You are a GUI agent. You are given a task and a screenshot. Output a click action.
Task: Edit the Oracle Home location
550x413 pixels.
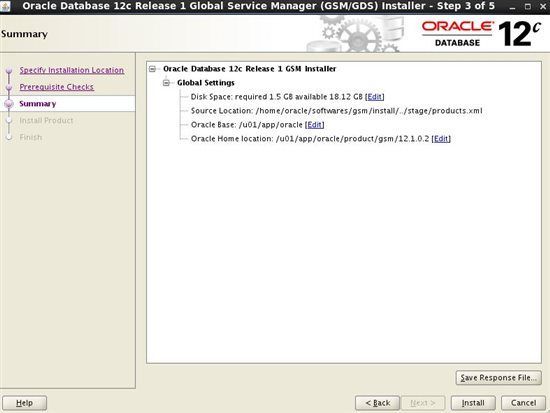point(441,139)
